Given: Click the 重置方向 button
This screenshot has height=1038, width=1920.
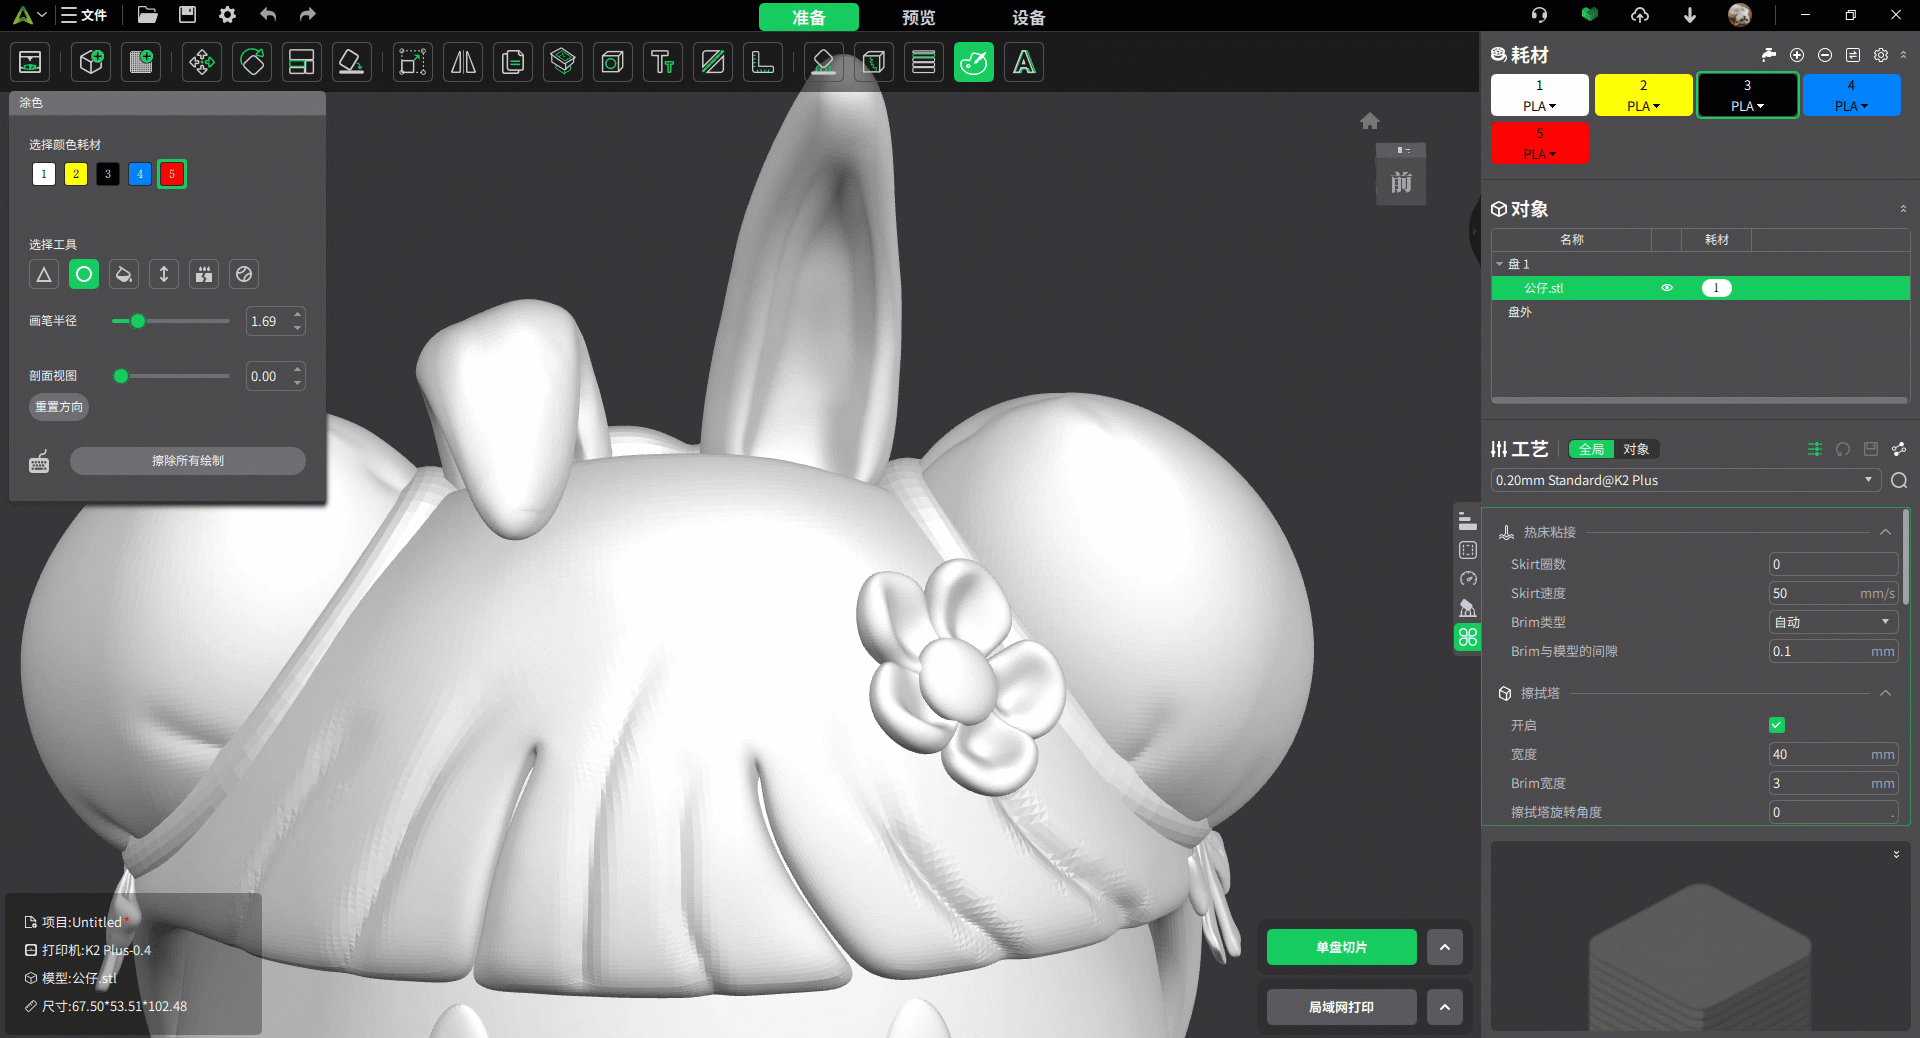Looking at the screenshot, I should [x=59, y=407].
